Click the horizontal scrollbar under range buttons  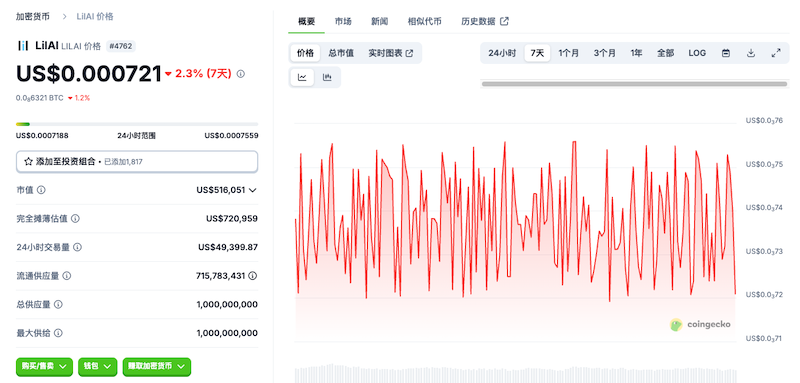635,84
